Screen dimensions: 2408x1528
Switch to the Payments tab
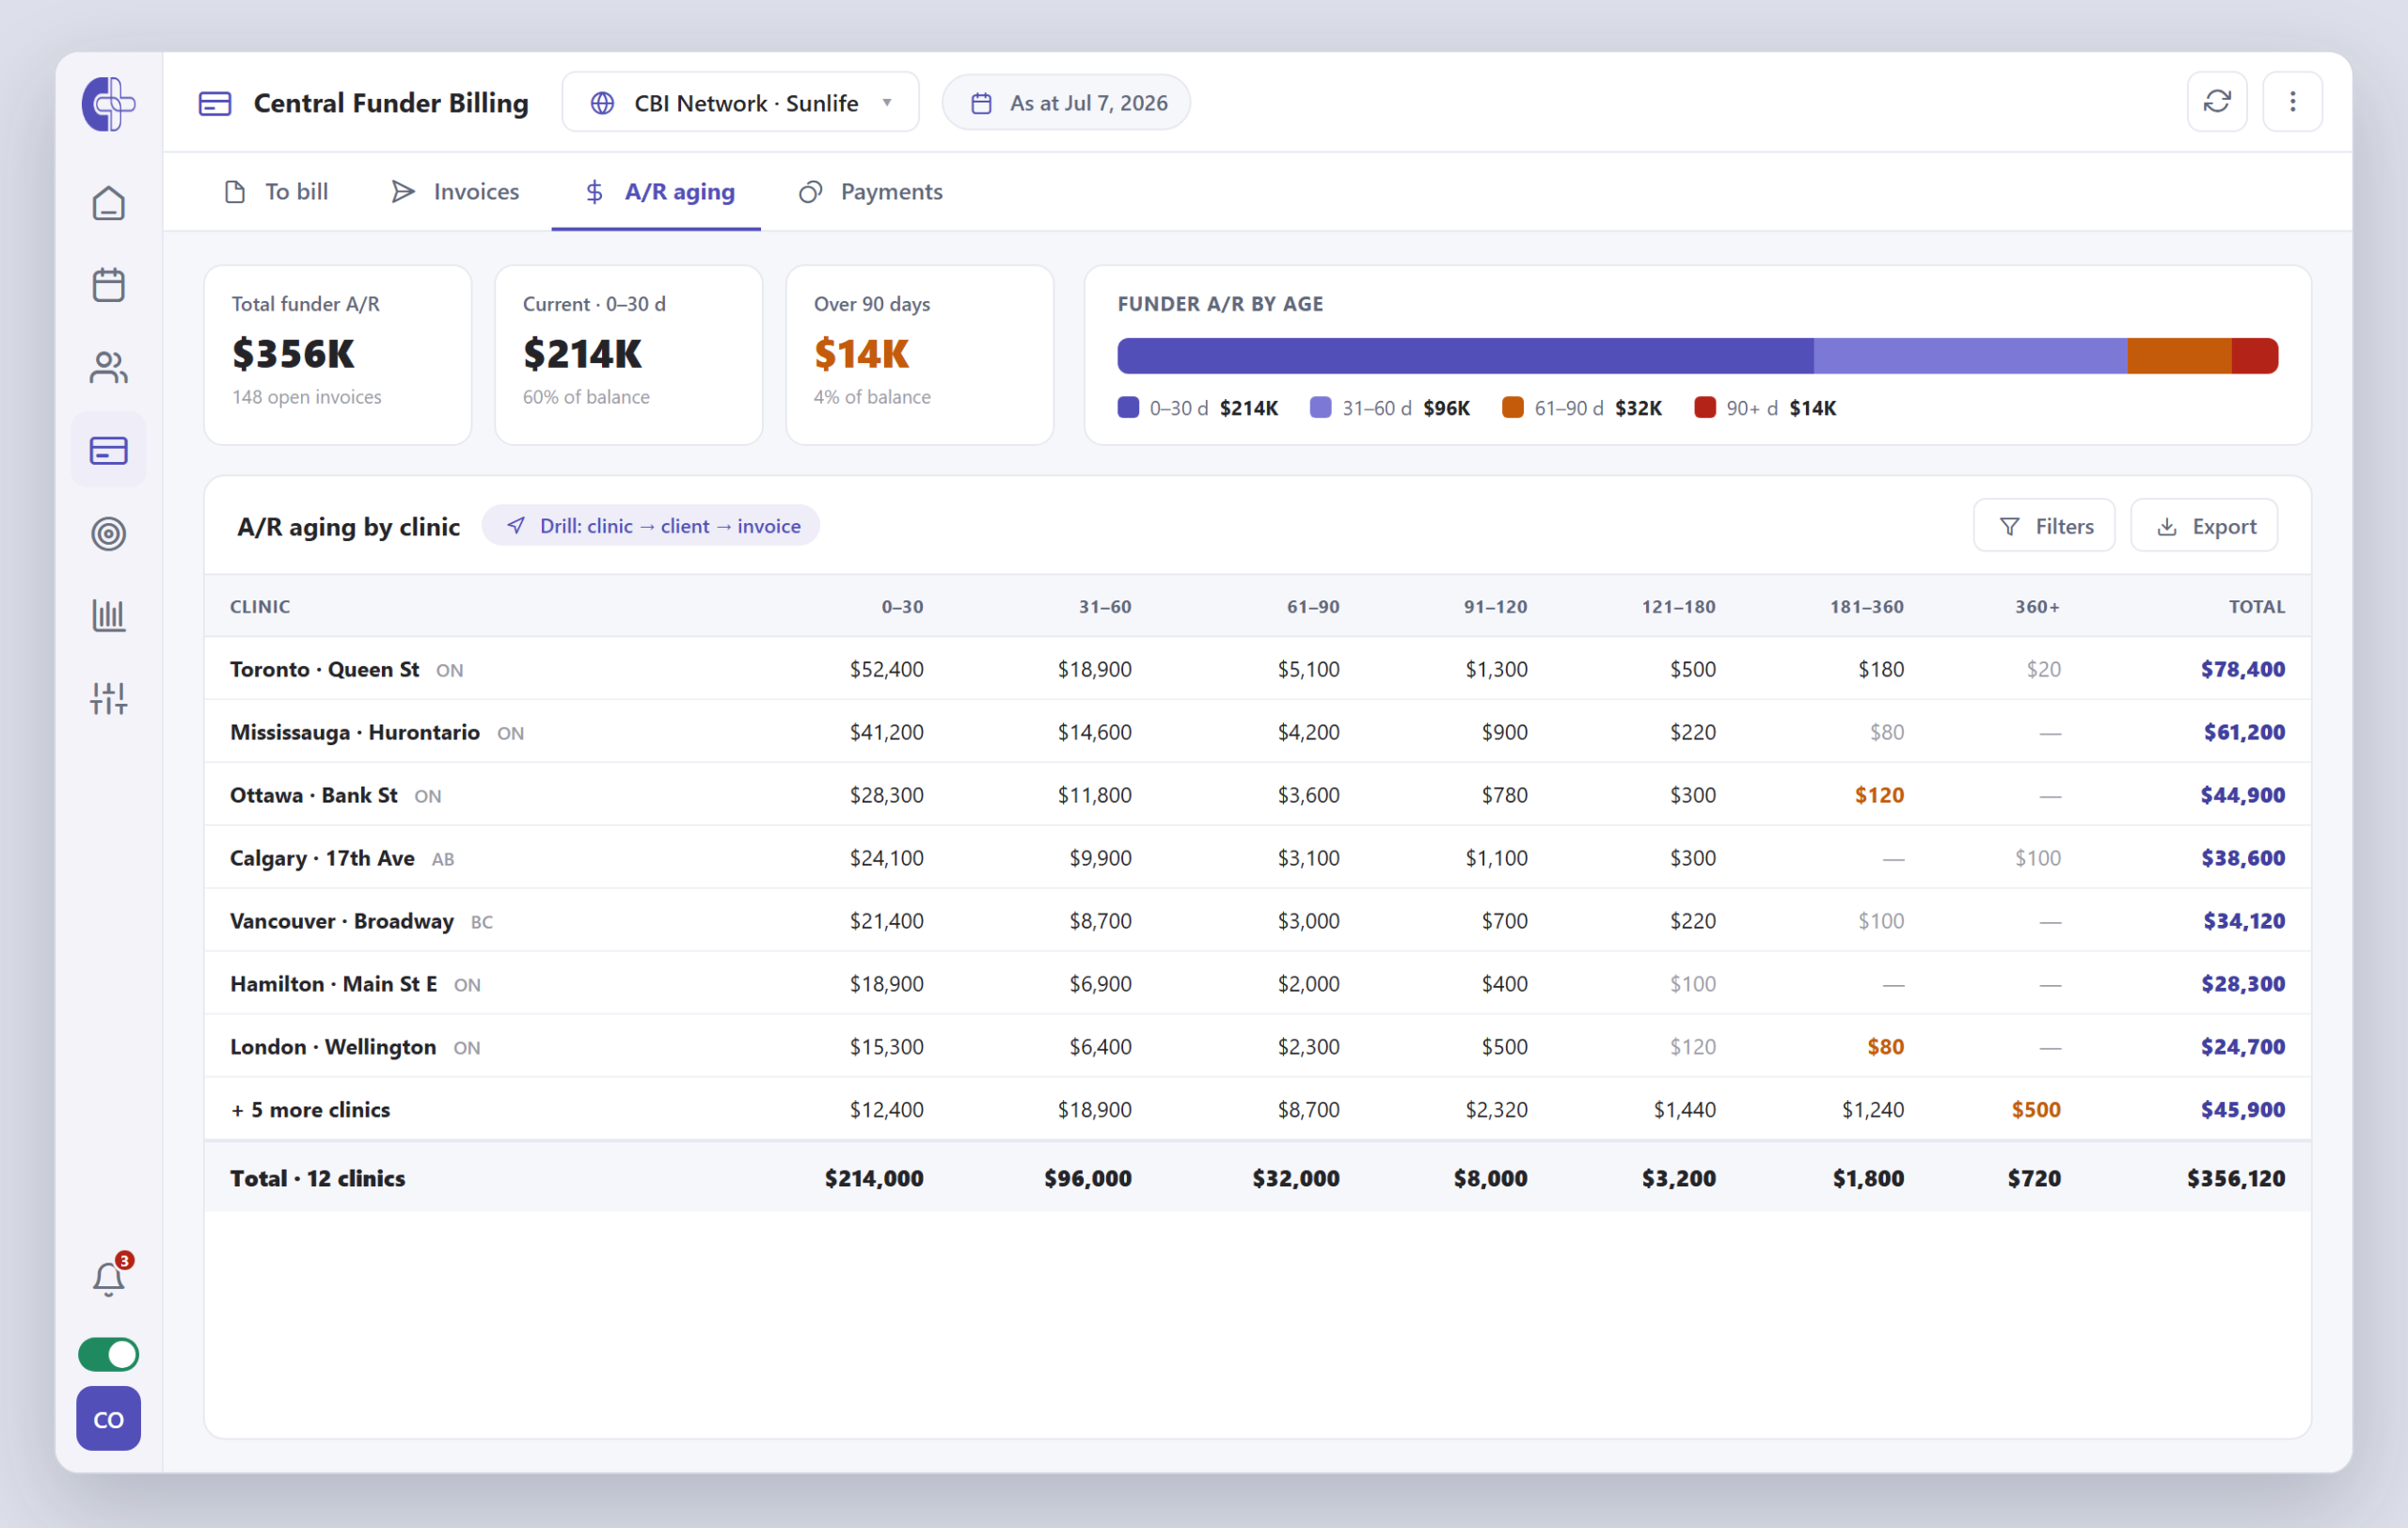(x=870, y=191)
